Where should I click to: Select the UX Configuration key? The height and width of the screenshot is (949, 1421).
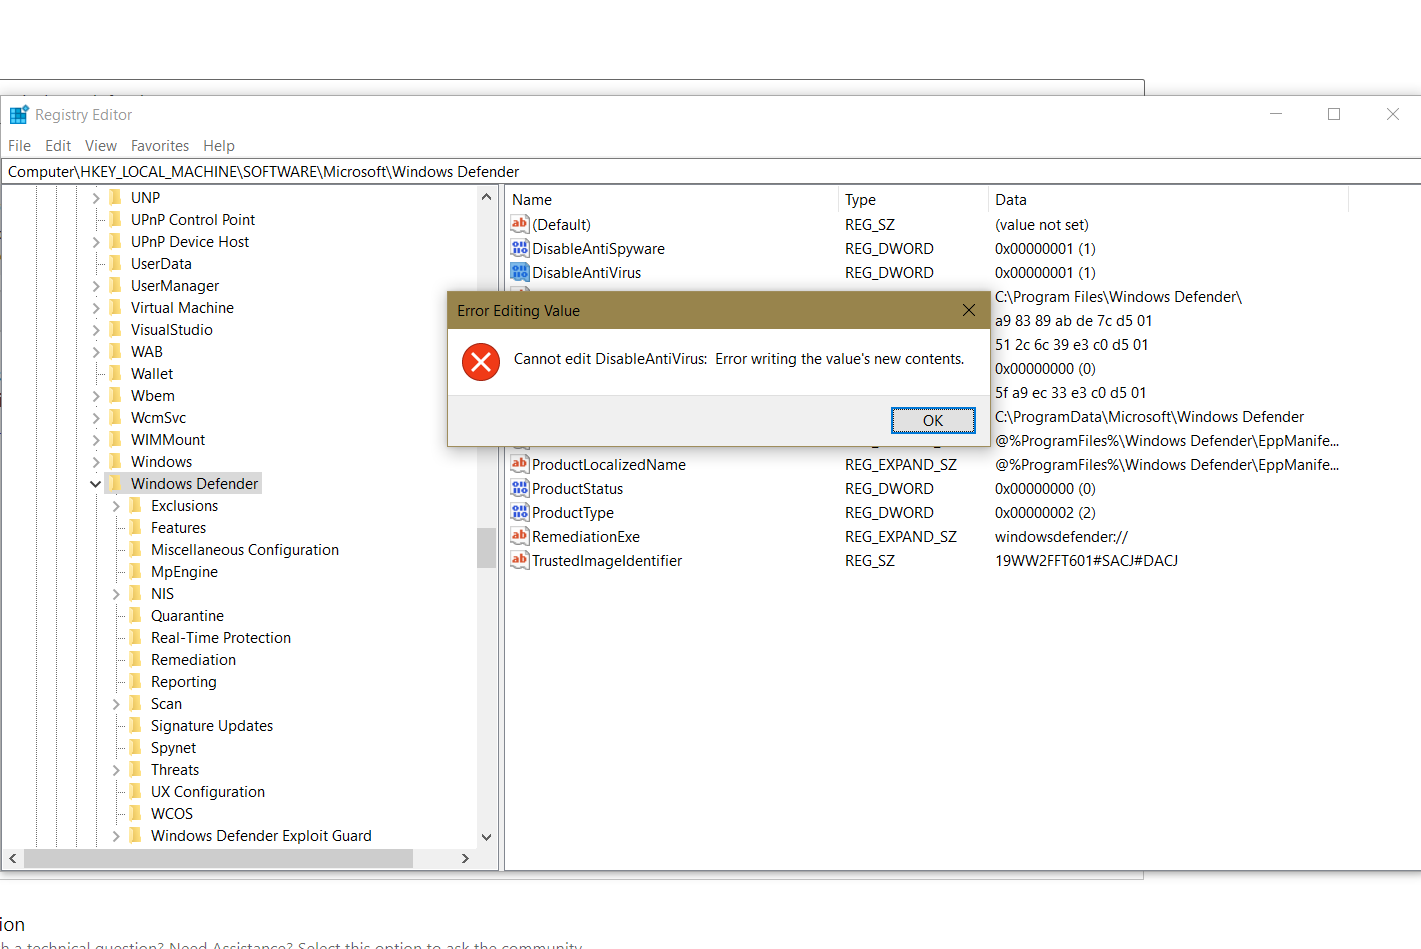pos(208,791)
